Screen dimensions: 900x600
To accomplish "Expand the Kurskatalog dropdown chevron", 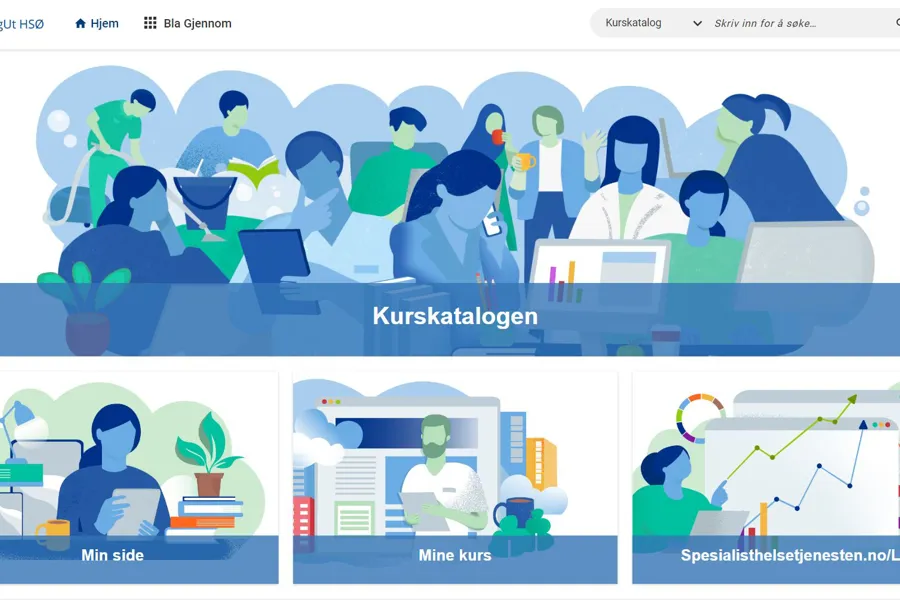I will [697, 24].
